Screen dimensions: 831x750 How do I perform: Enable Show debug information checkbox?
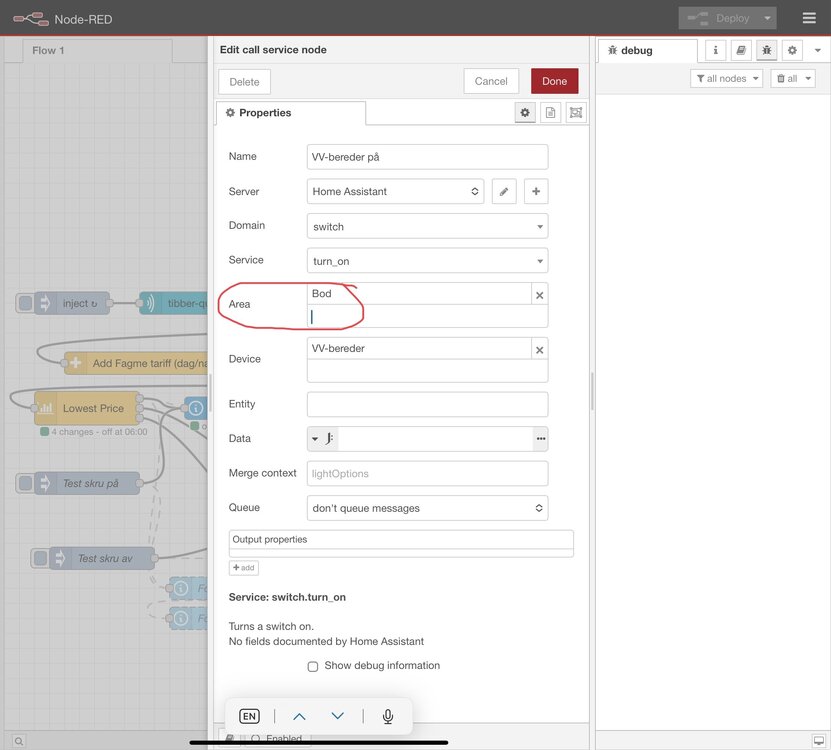pos(313,666)
